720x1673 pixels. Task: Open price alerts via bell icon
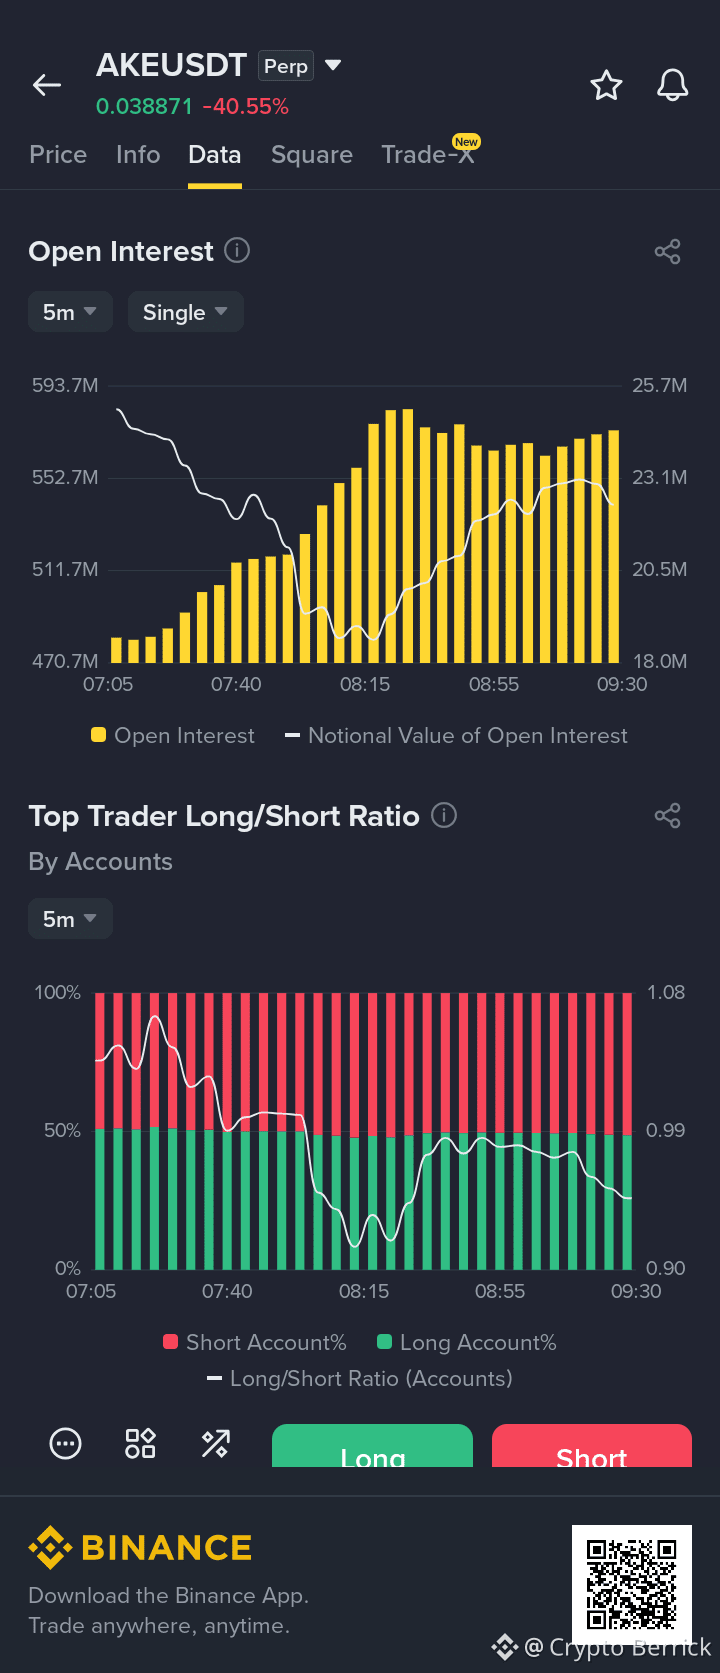click(x=673, y=86)
